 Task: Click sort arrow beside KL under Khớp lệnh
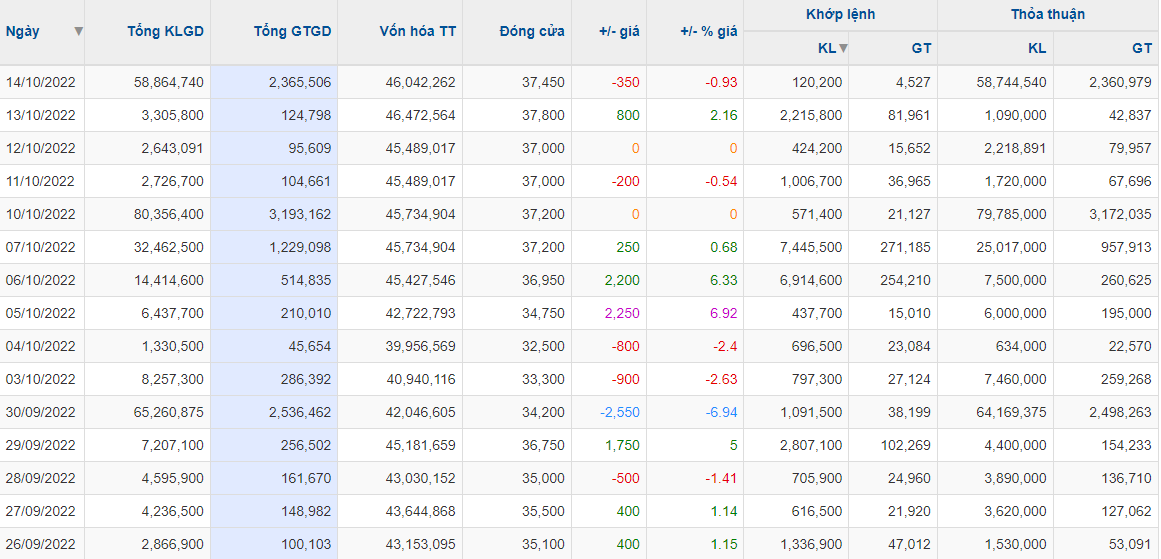(x=843, y=48)
